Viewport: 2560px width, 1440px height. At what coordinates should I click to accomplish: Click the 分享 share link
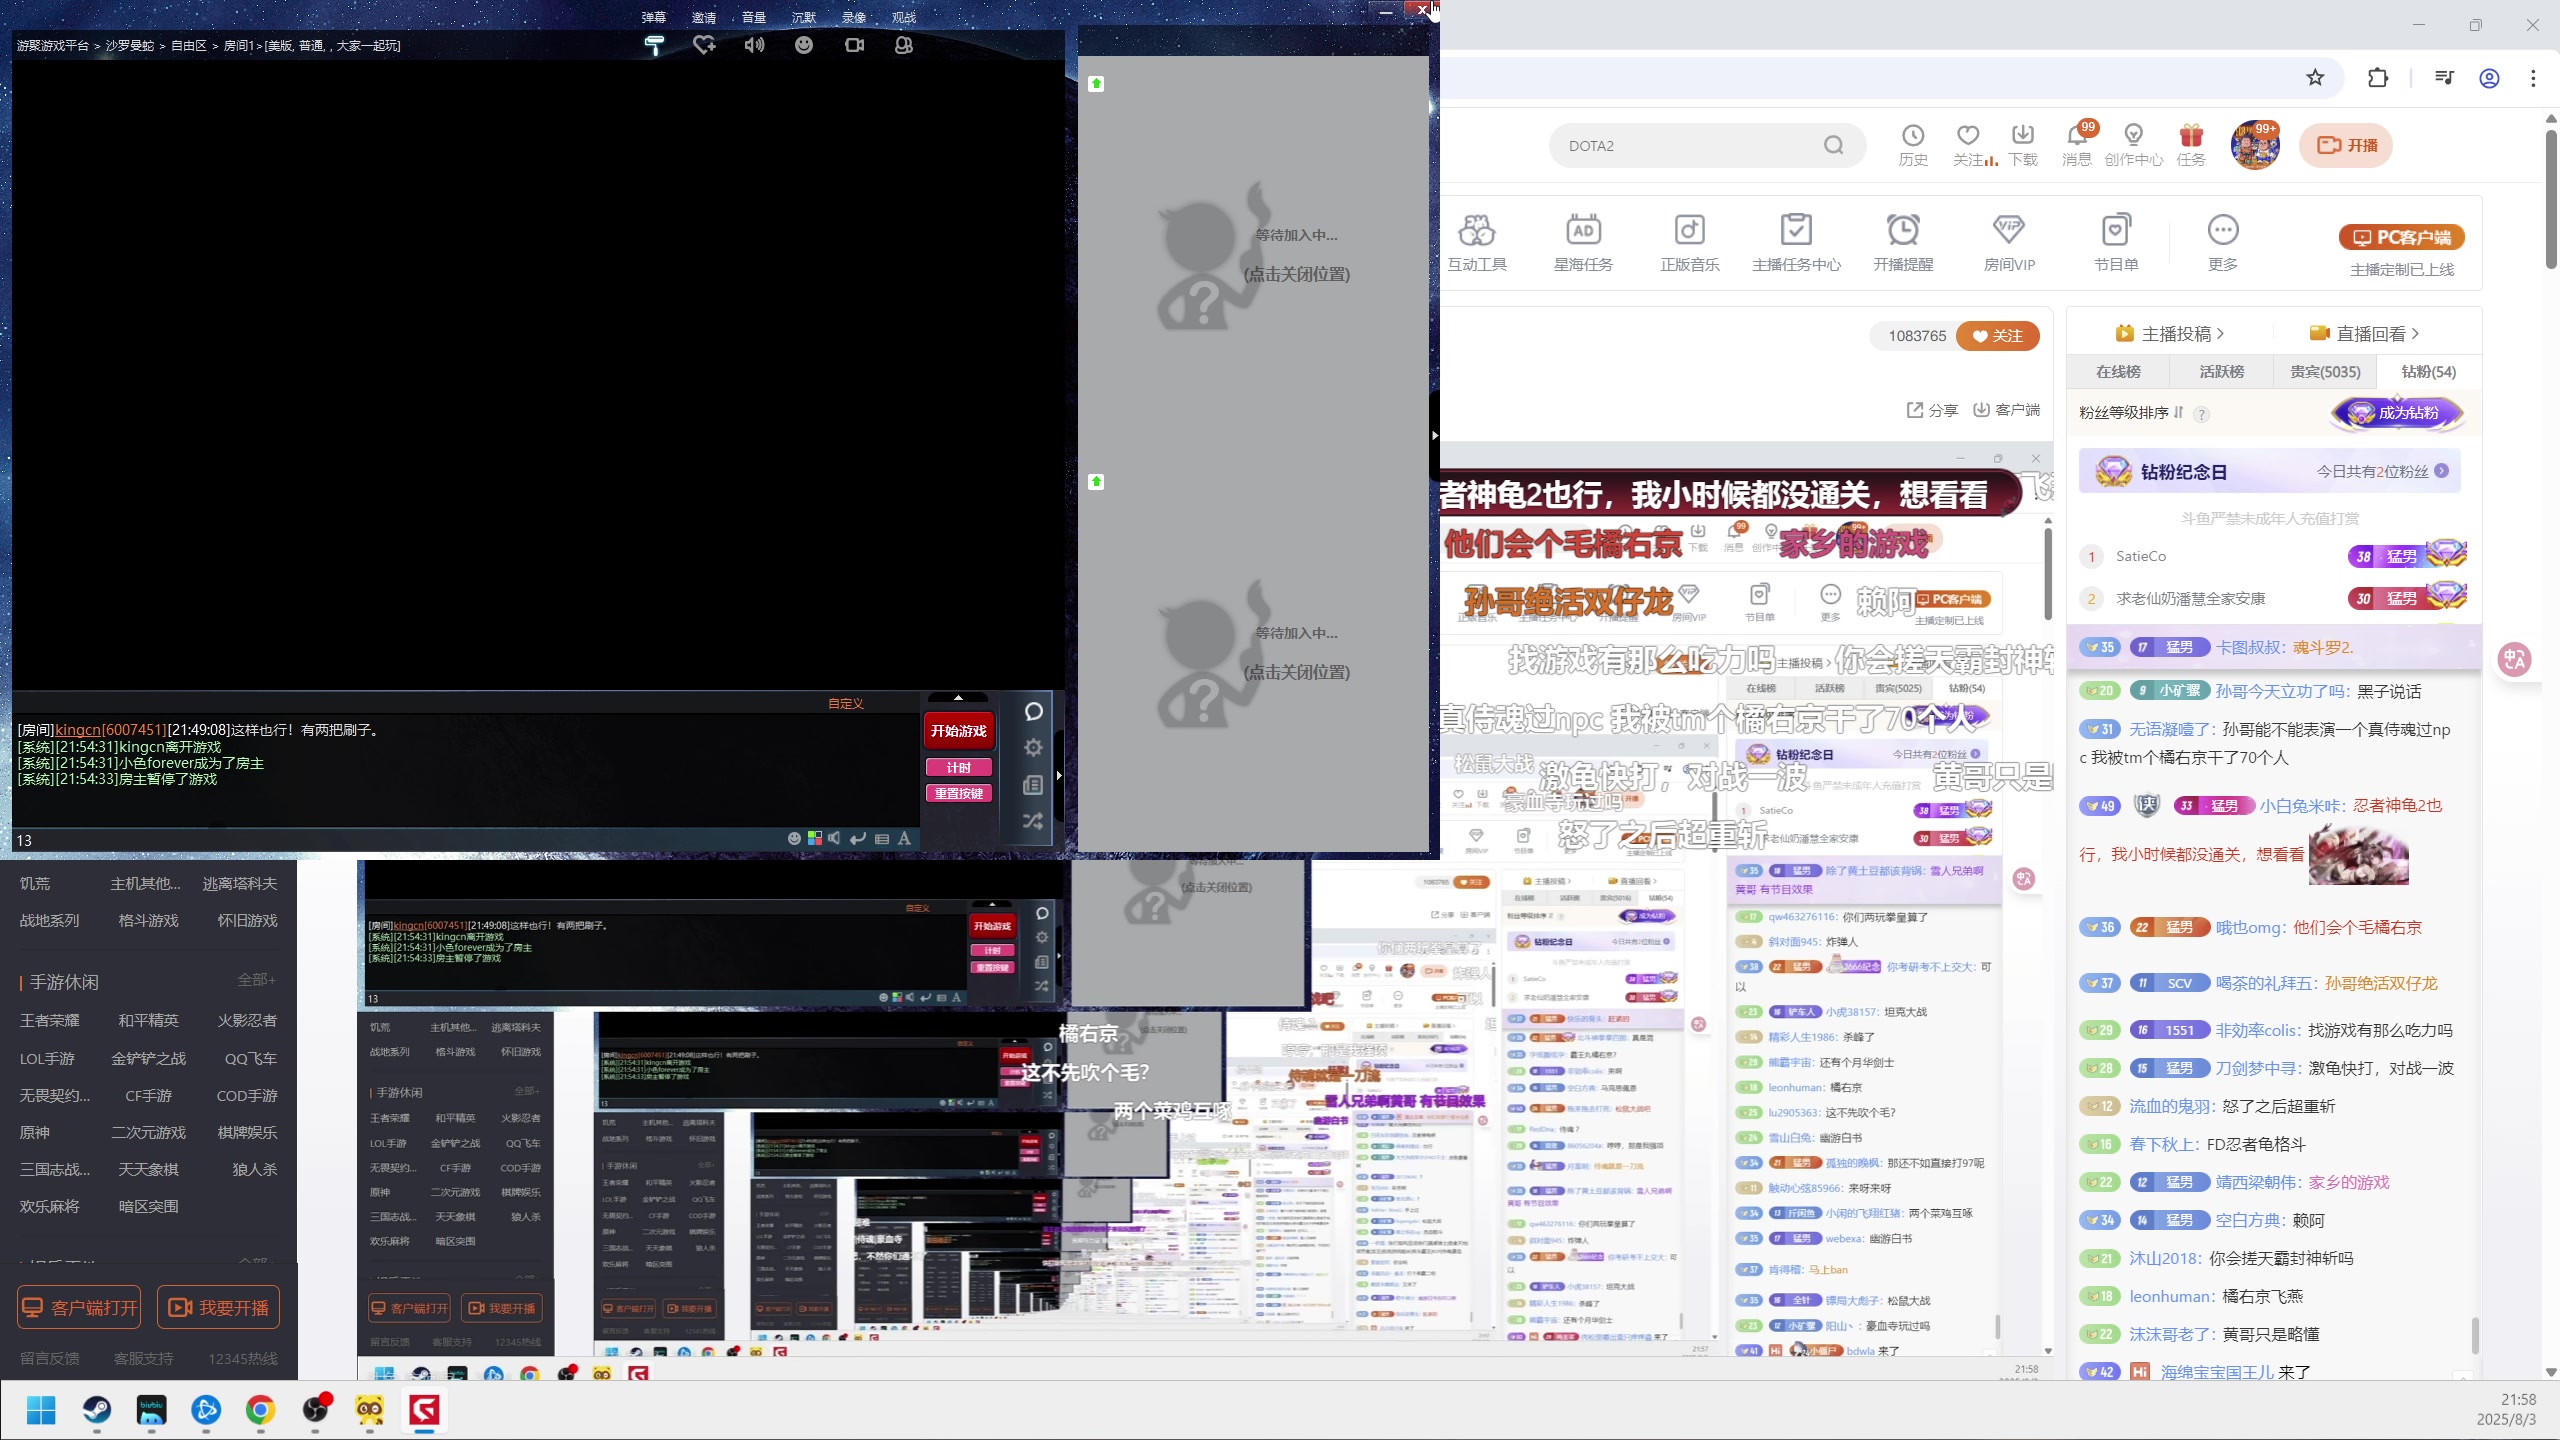[1932, 410]
